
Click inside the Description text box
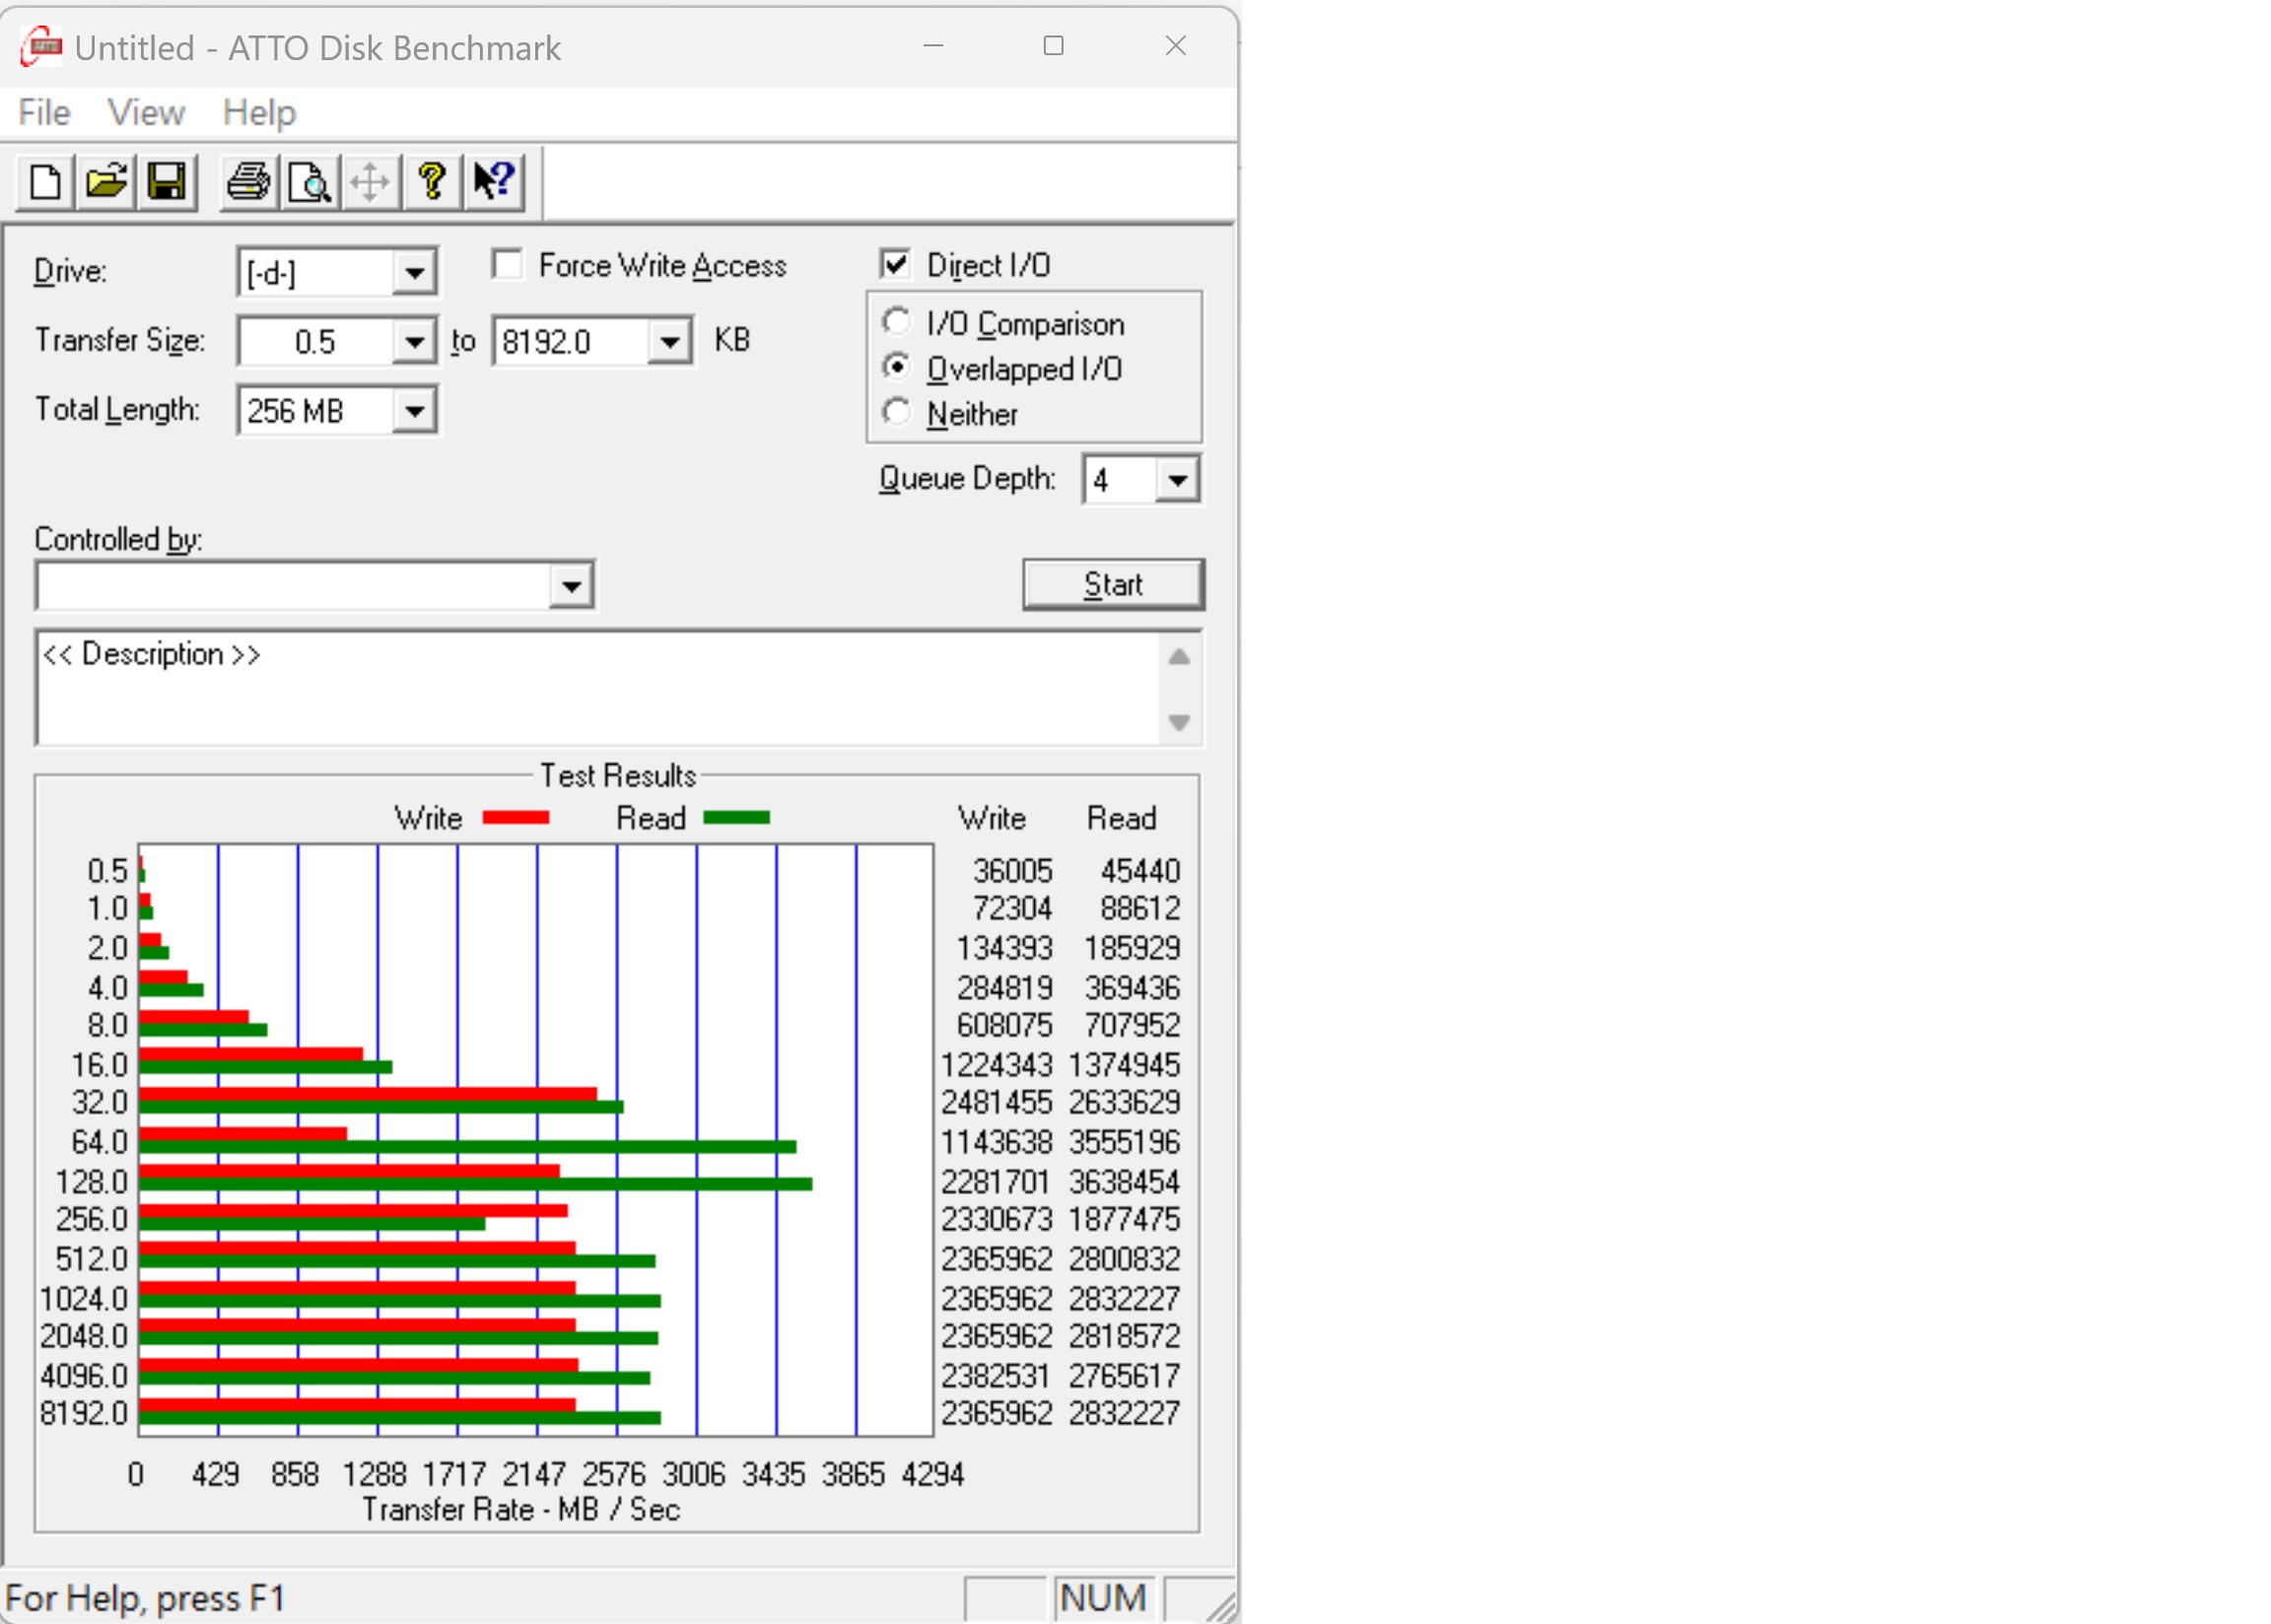tap(597, 689)
